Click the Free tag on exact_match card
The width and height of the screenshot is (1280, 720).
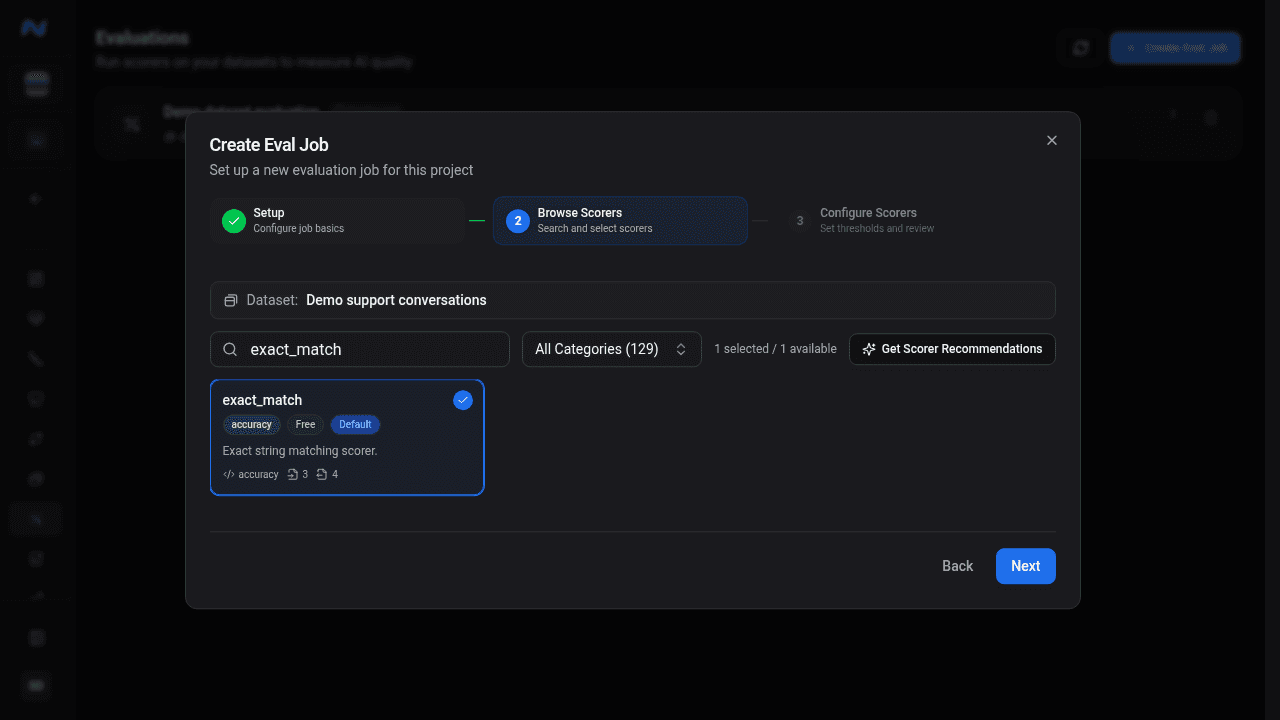click(x=305, y=425)
